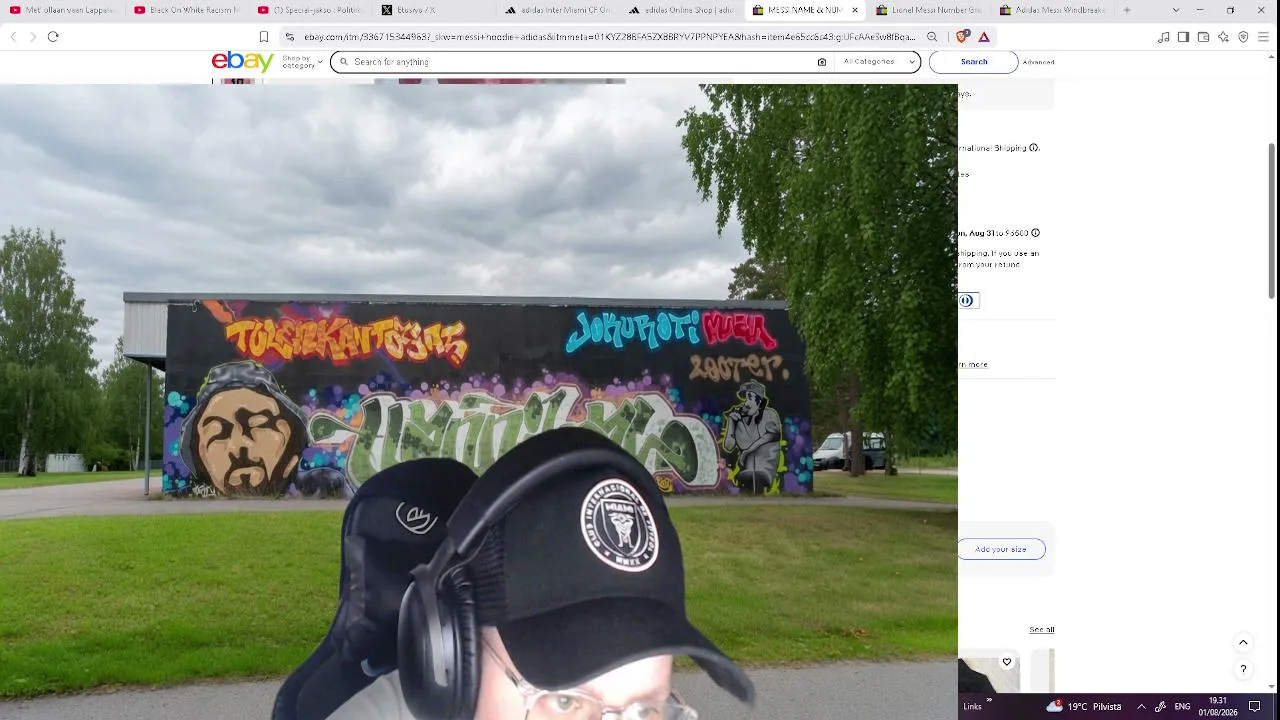Close the MESSI NAME & NUM tab
This screenshot has width=1280, height=720.
(x=855, y=10)
